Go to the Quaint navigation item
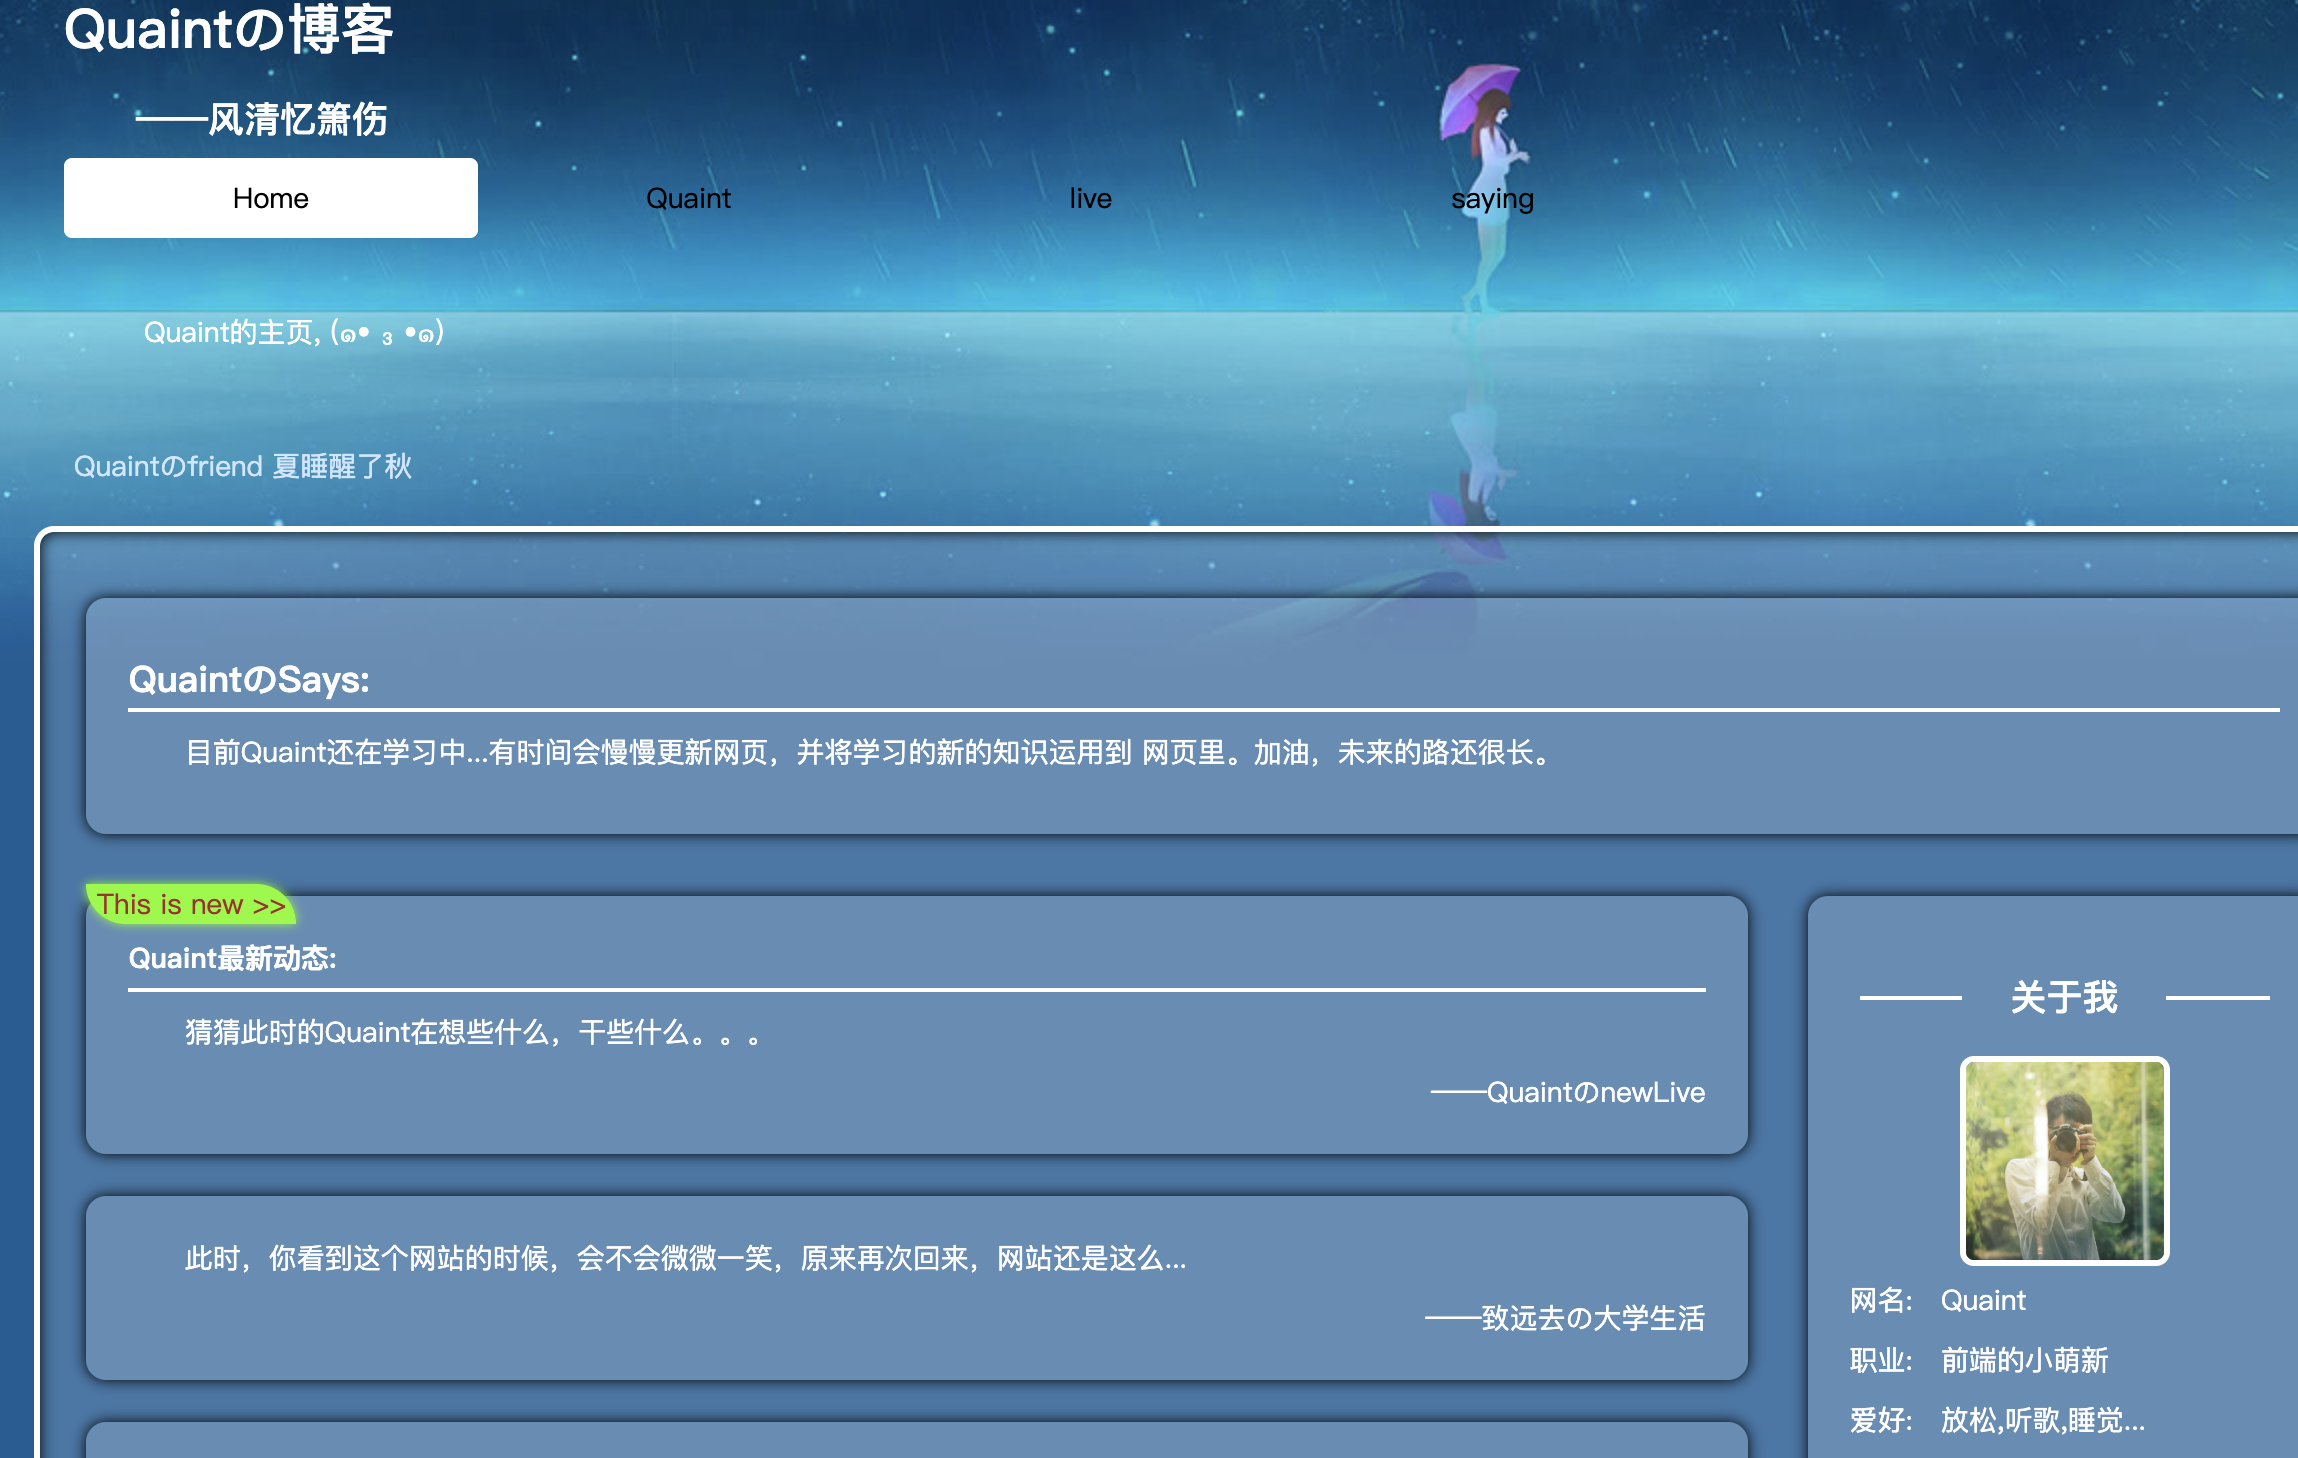Screen dimensions: 2298x1458 pyautogui.click(x=688, y=198)
